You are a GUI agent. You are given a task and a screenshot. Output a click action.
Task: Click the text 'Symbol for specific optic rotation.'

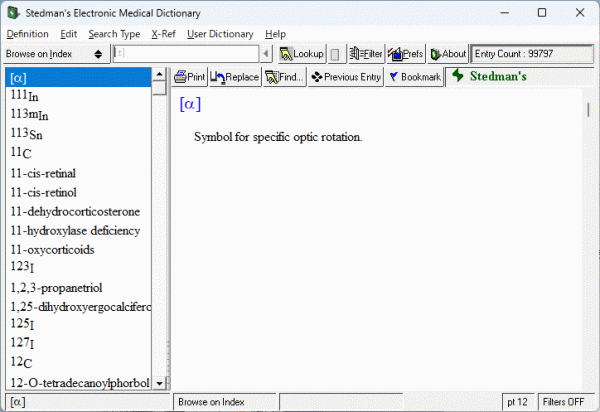(278, 137)
